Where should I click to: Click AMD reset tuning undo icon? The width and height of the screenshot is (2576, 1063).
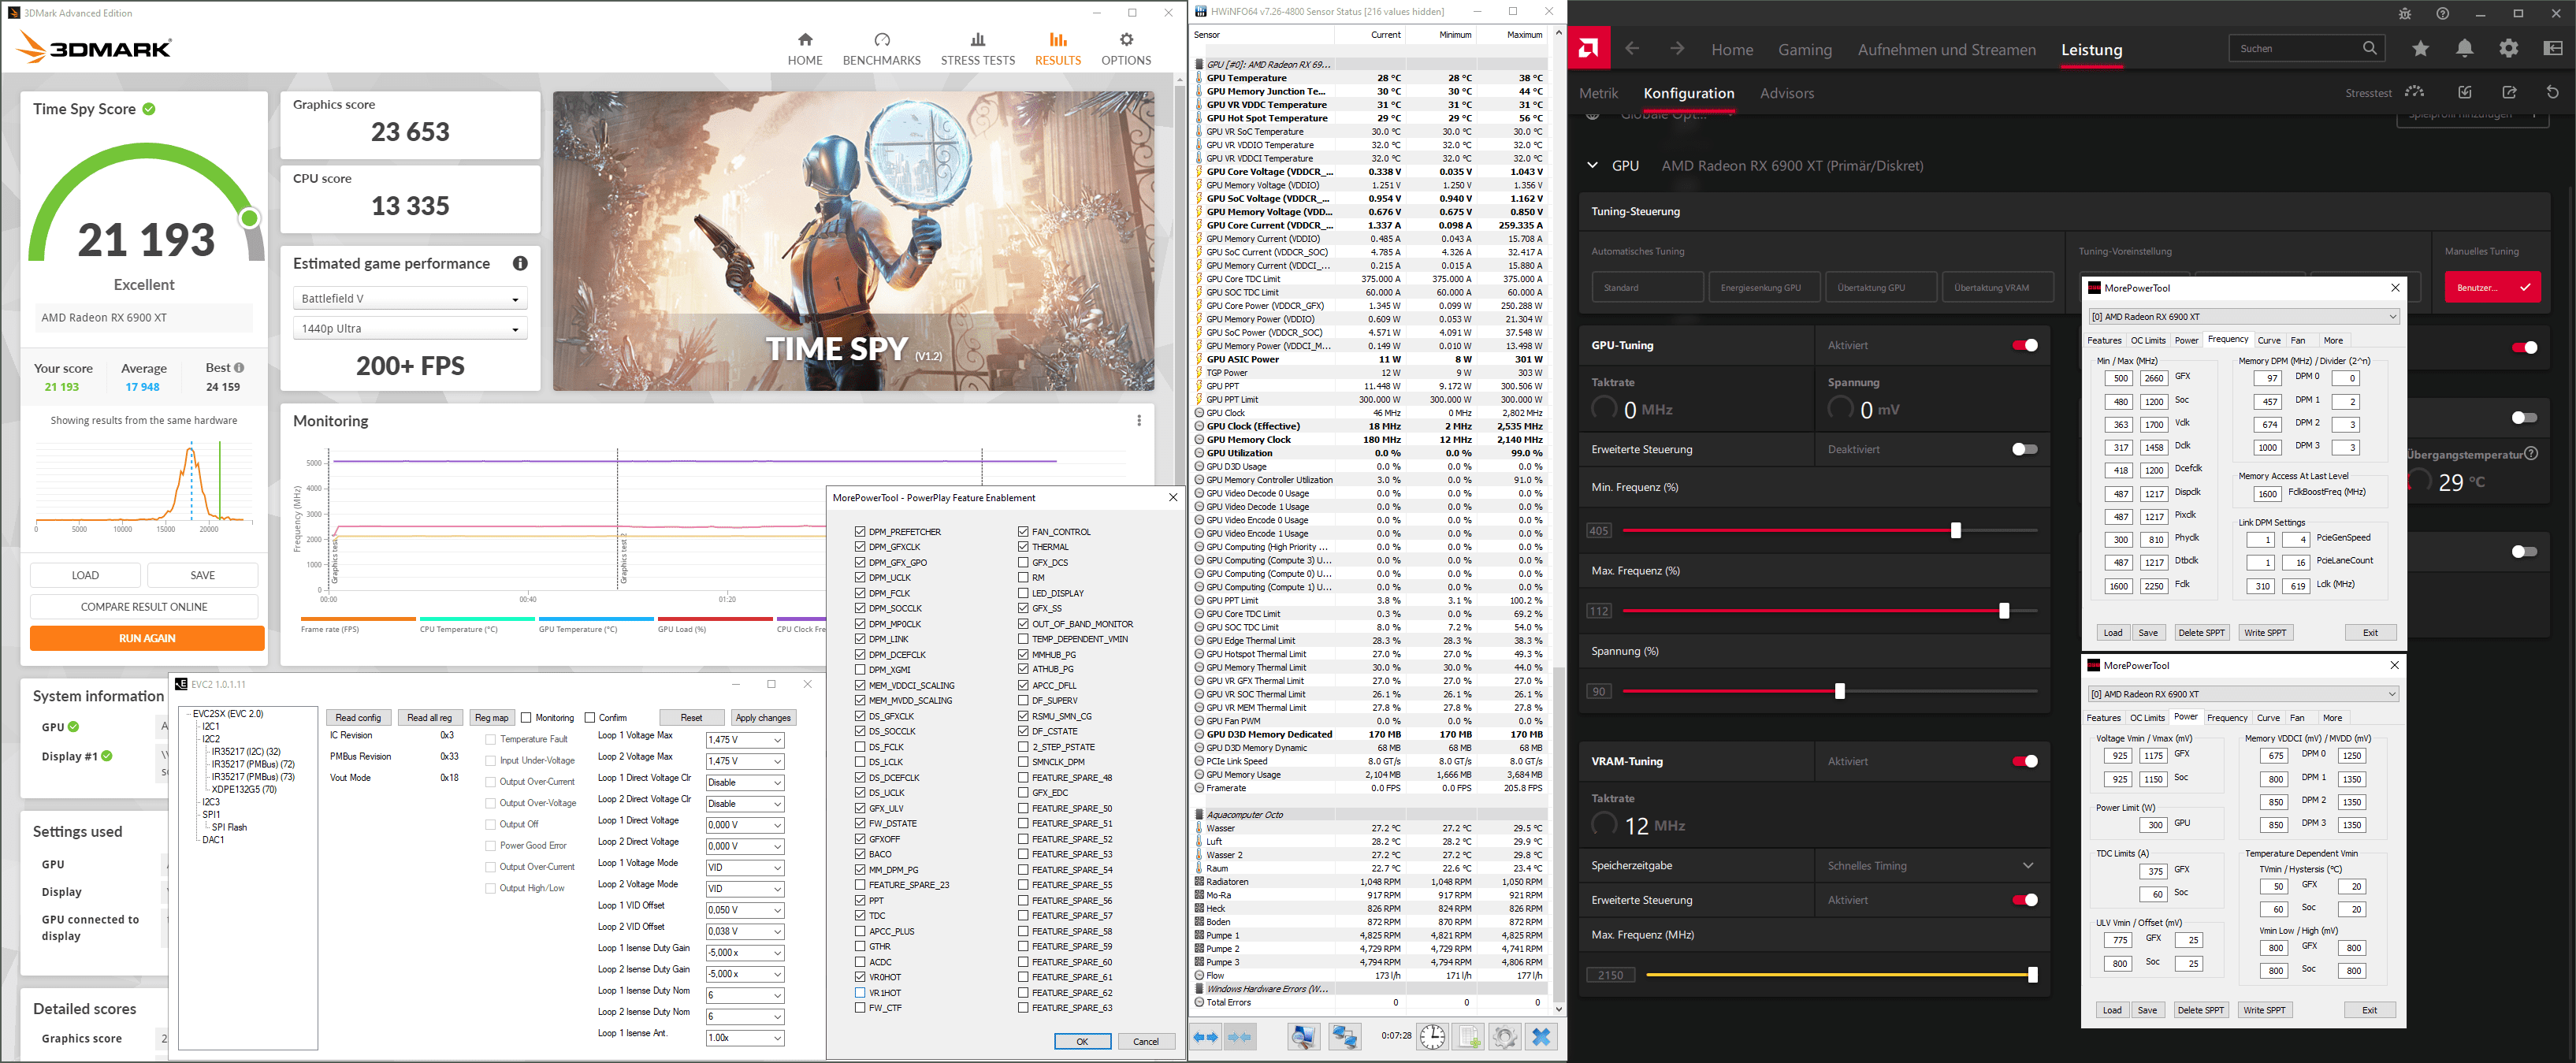point(2553,92)
